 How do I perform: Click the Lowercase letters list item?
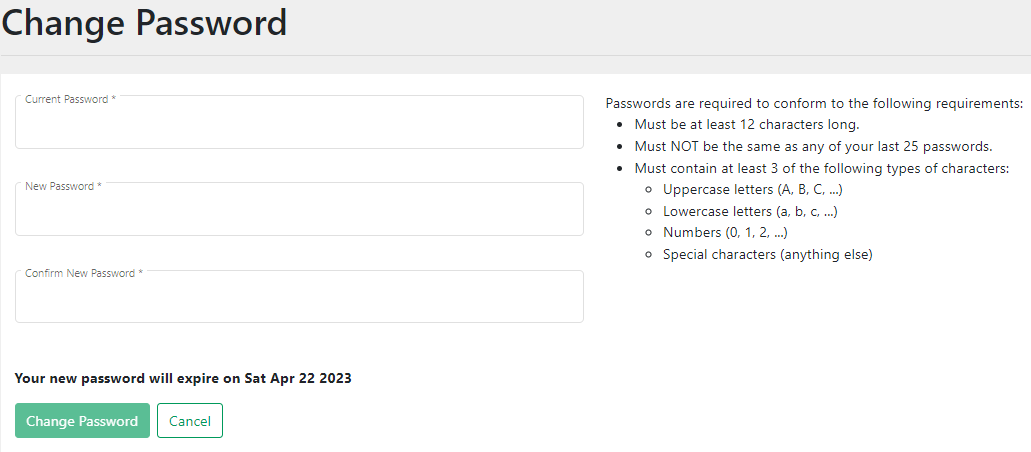[x=750, y=211]
